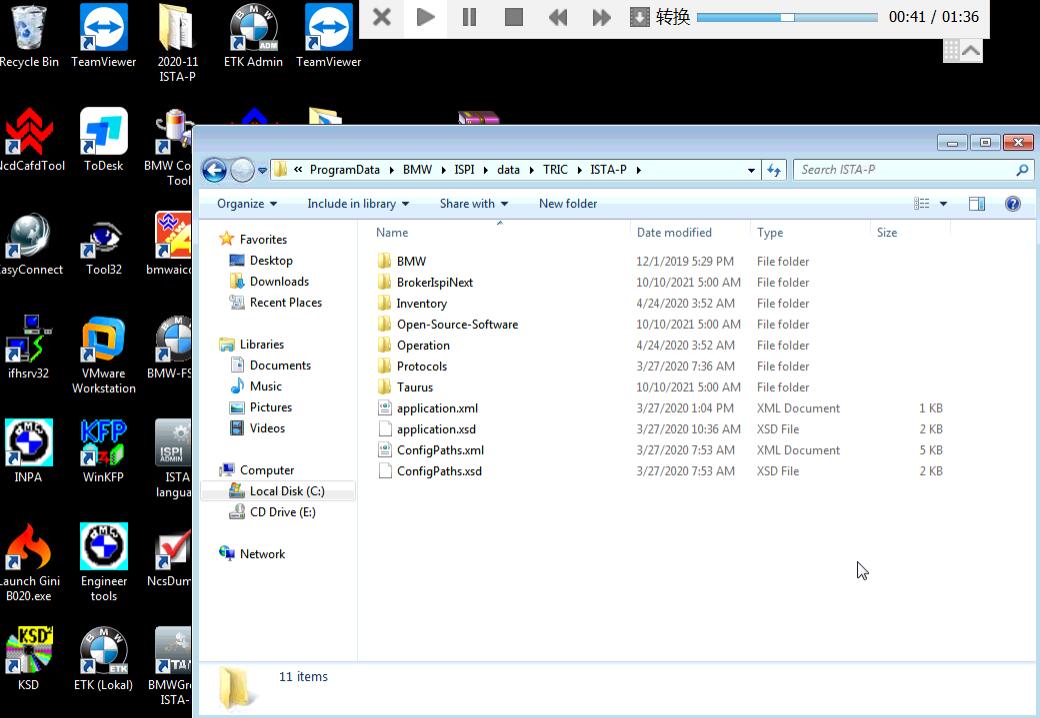Select the Music library

click(256, 387)
